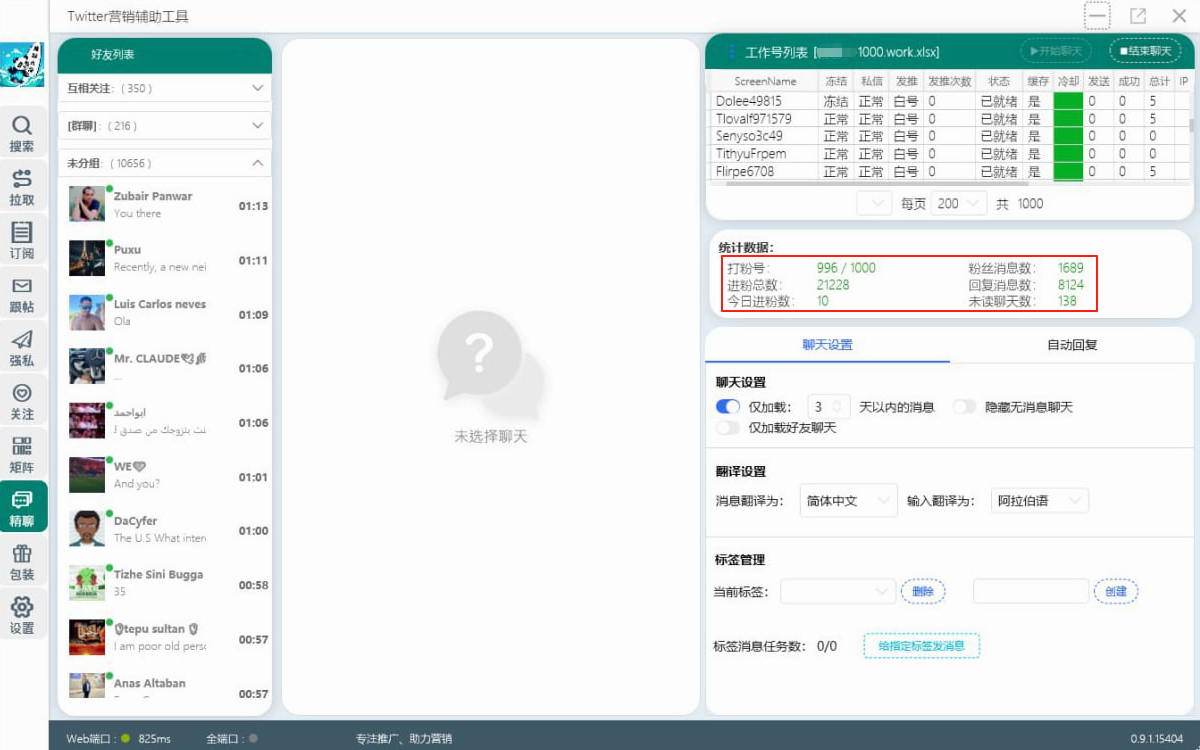
Task: Switch to the 聊天设置 tab
Action: (x=827, y=345)
